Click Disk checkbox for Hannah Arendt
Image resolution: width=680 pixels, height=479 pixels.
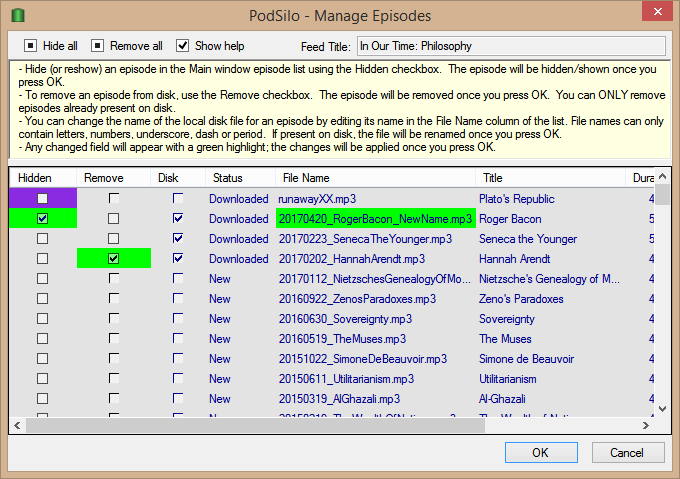[178, 258]
